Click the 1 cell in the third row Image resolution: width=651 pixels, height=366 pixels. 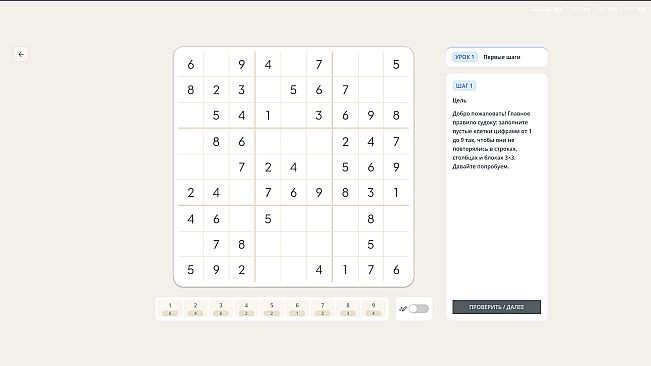tap(268, 115)
